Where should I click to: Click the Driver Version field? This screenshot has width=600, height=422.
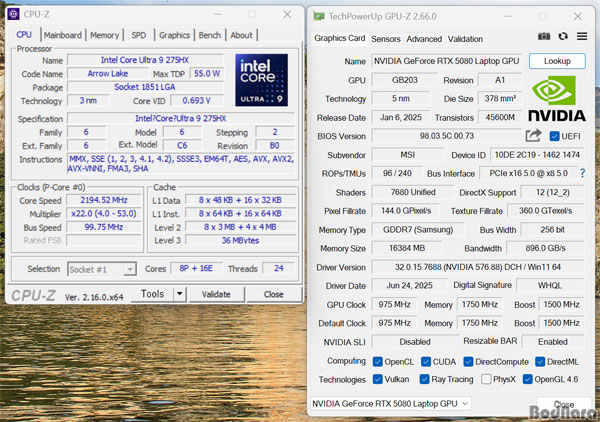point(478,267)
